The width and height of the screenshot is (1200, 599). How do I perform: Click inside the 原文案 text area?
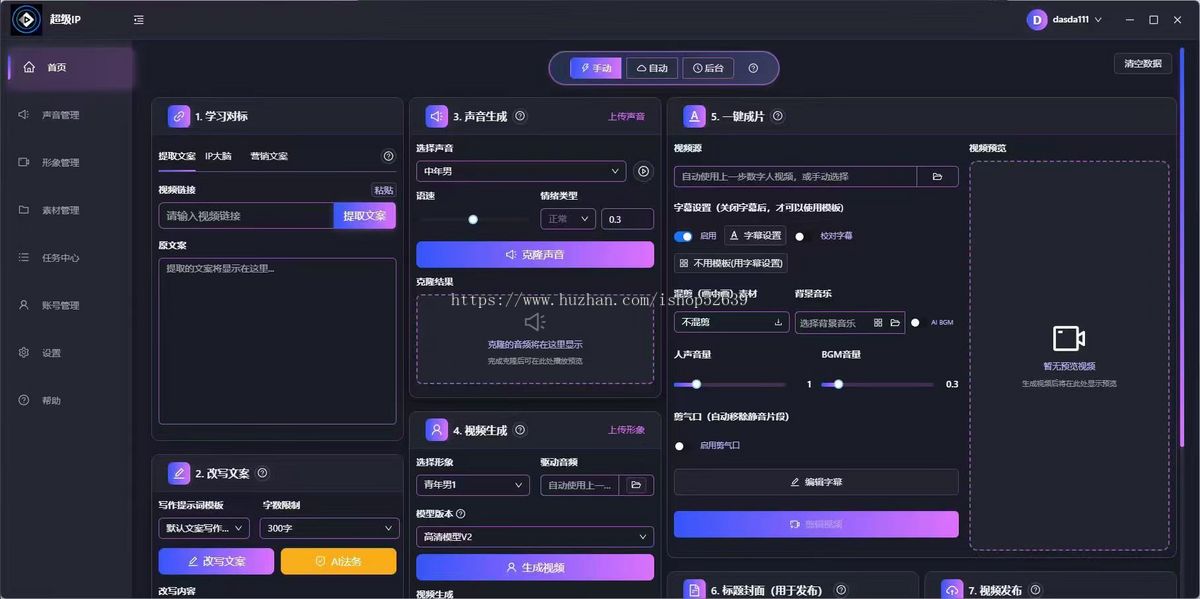coord(277,341)
